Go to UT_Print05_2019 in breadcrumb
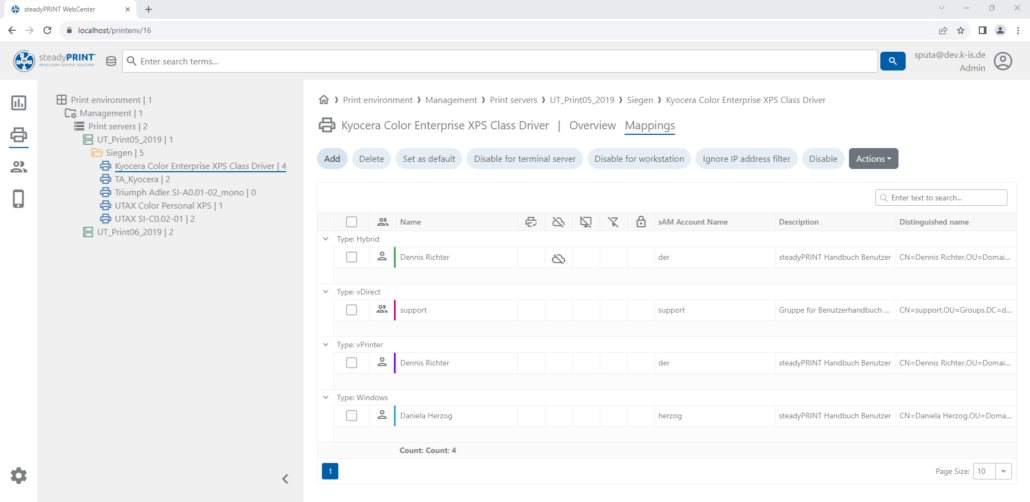 coord(582,100)
